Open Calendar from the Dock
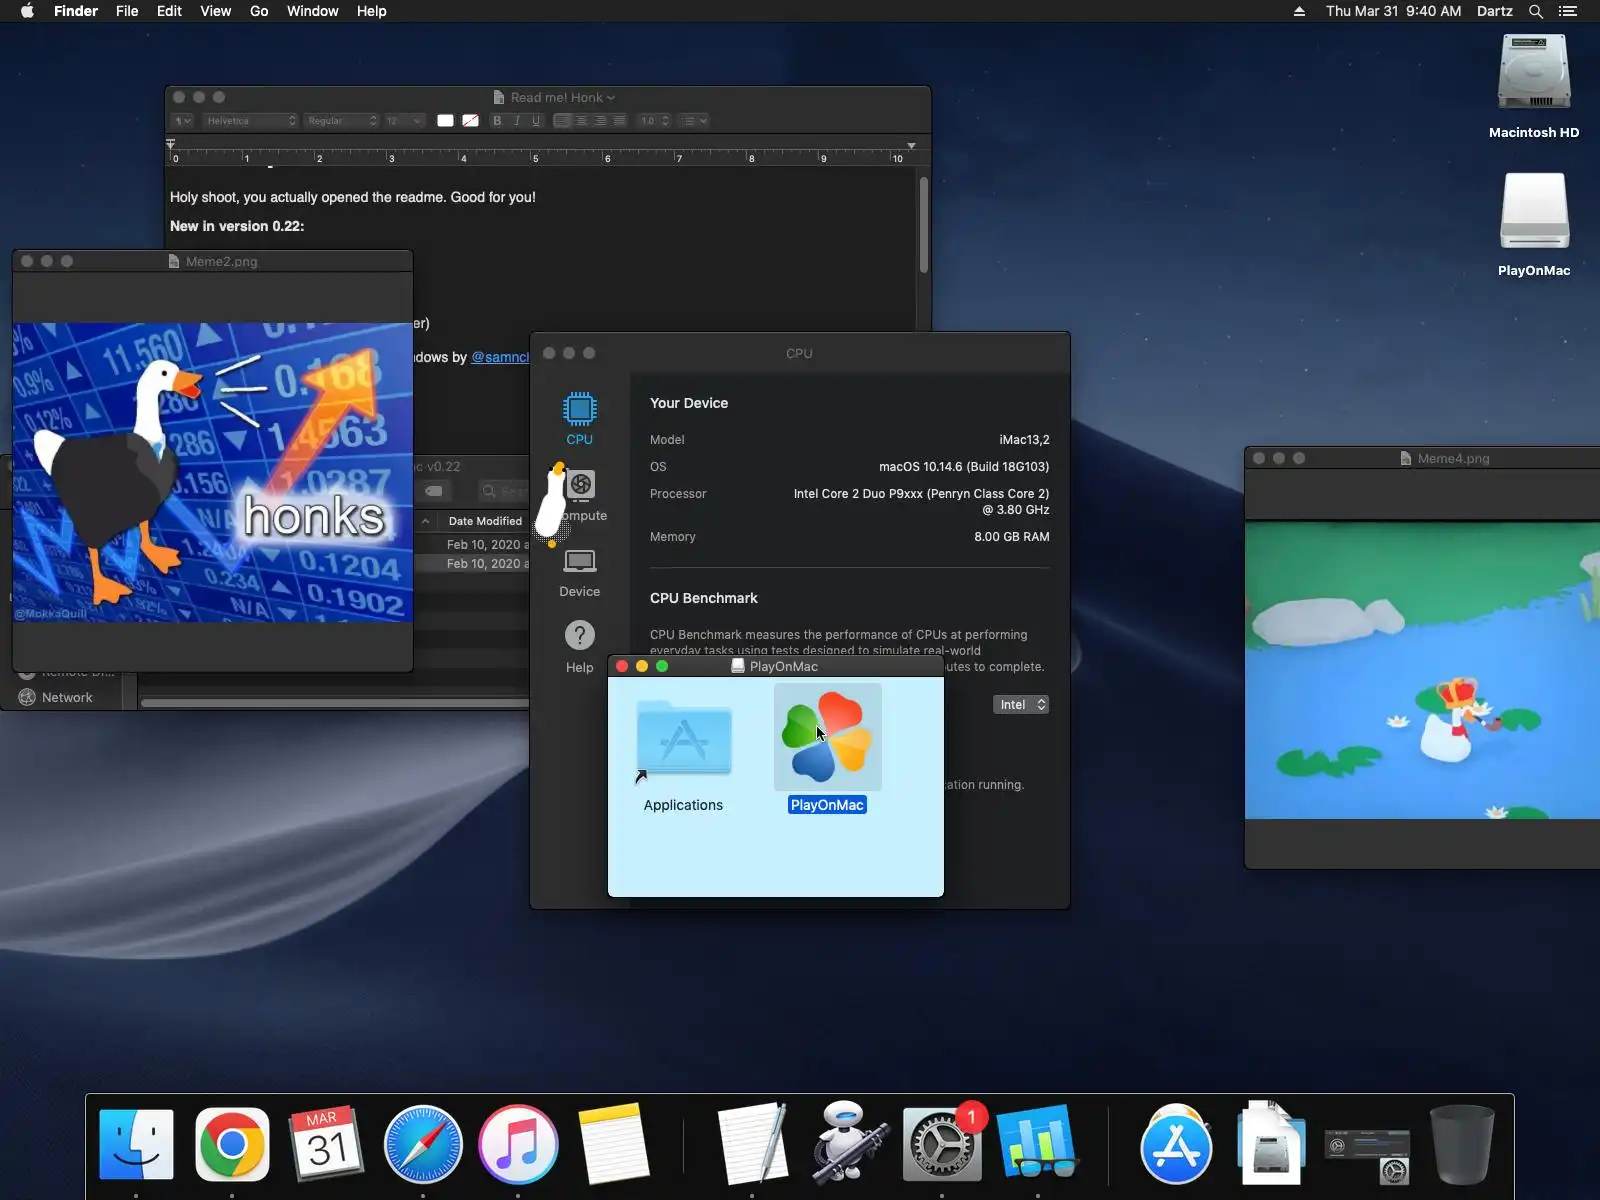The image size is (1600, 1200). coord(327,1144)
